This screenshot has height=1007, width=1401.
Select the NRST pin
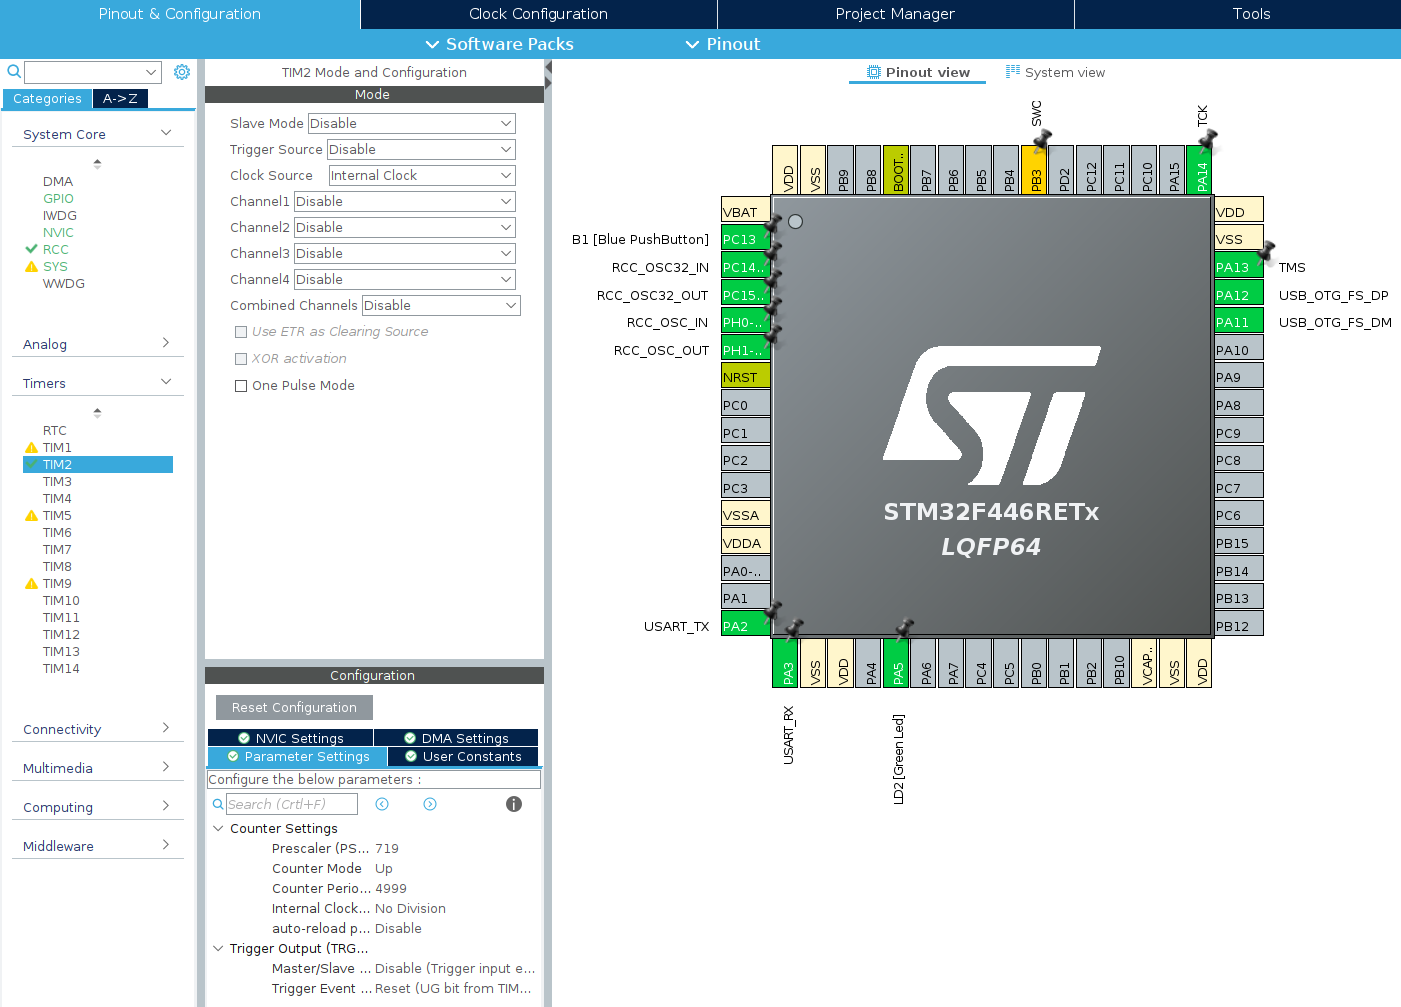tap(745, 377)
